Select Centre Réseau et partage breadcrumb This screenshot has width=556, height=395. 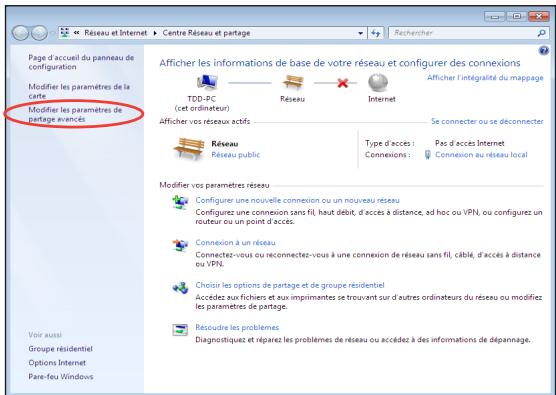[x=206, y=33]
